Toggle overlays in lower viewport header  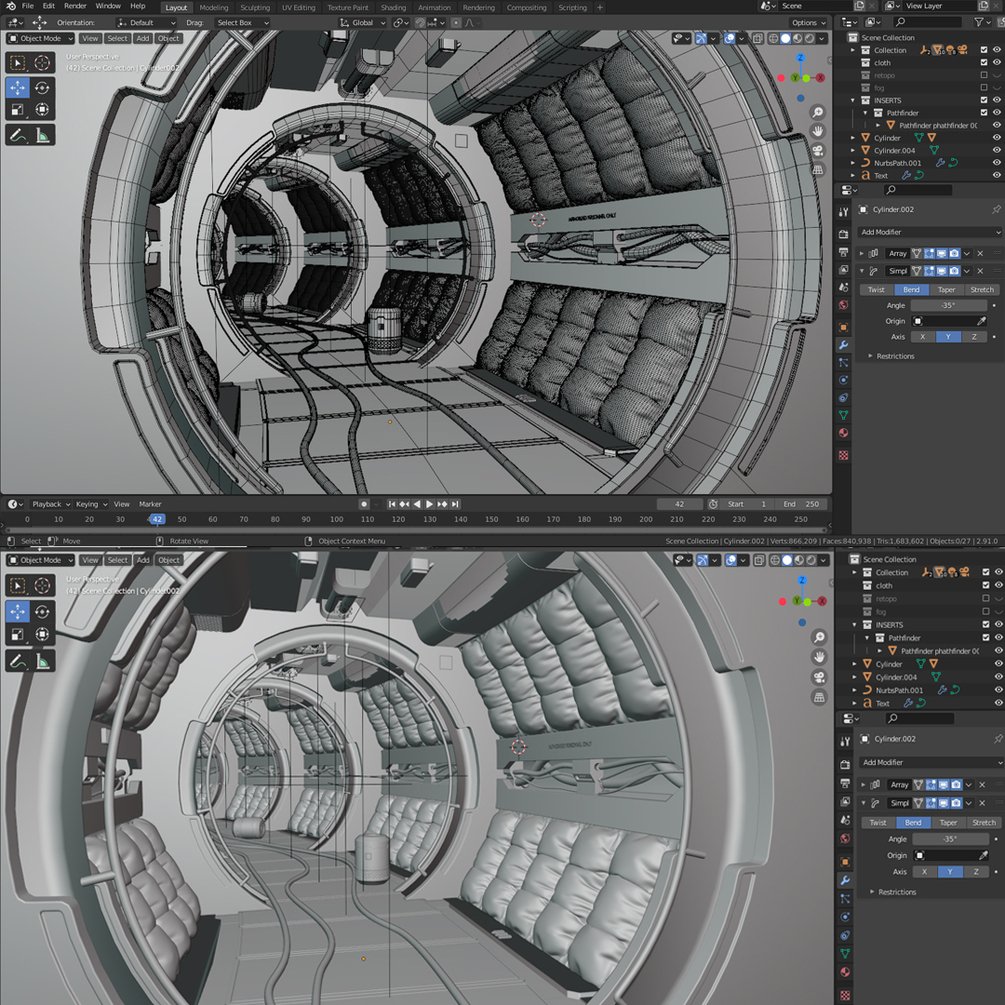click(732, 560)
